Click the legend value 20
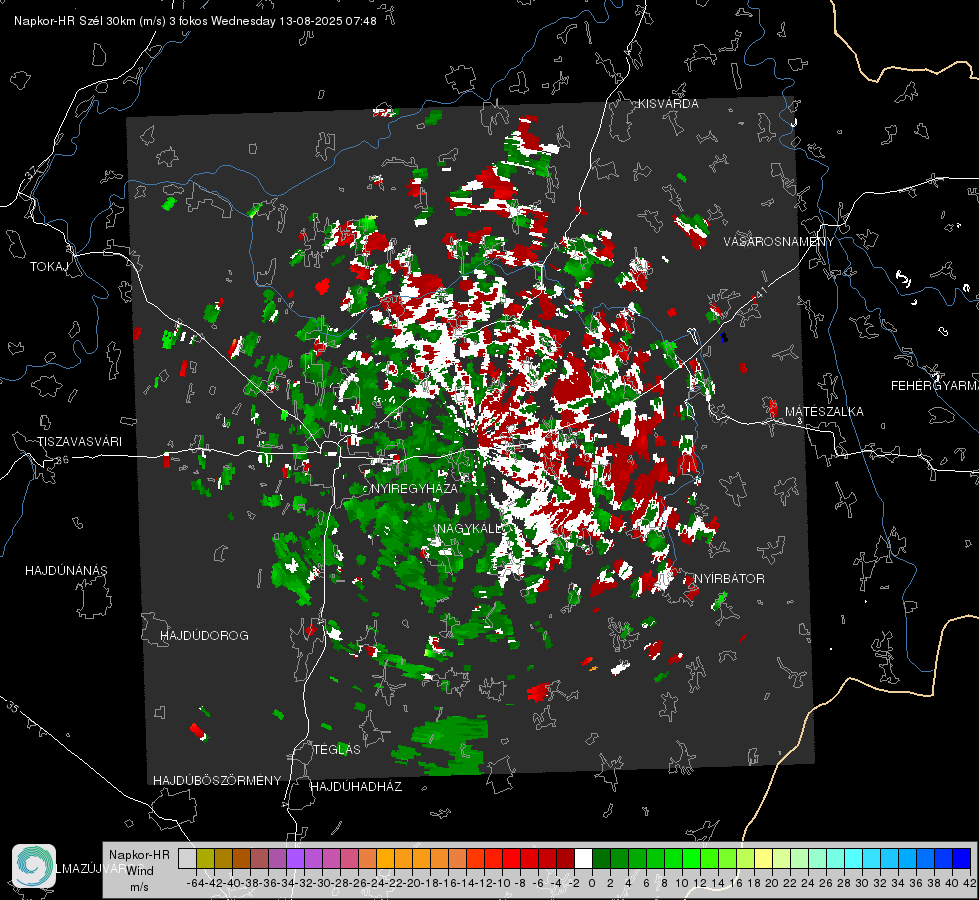Image resolution: width=979 pixels, height=900 pixels. pos(772,883)
